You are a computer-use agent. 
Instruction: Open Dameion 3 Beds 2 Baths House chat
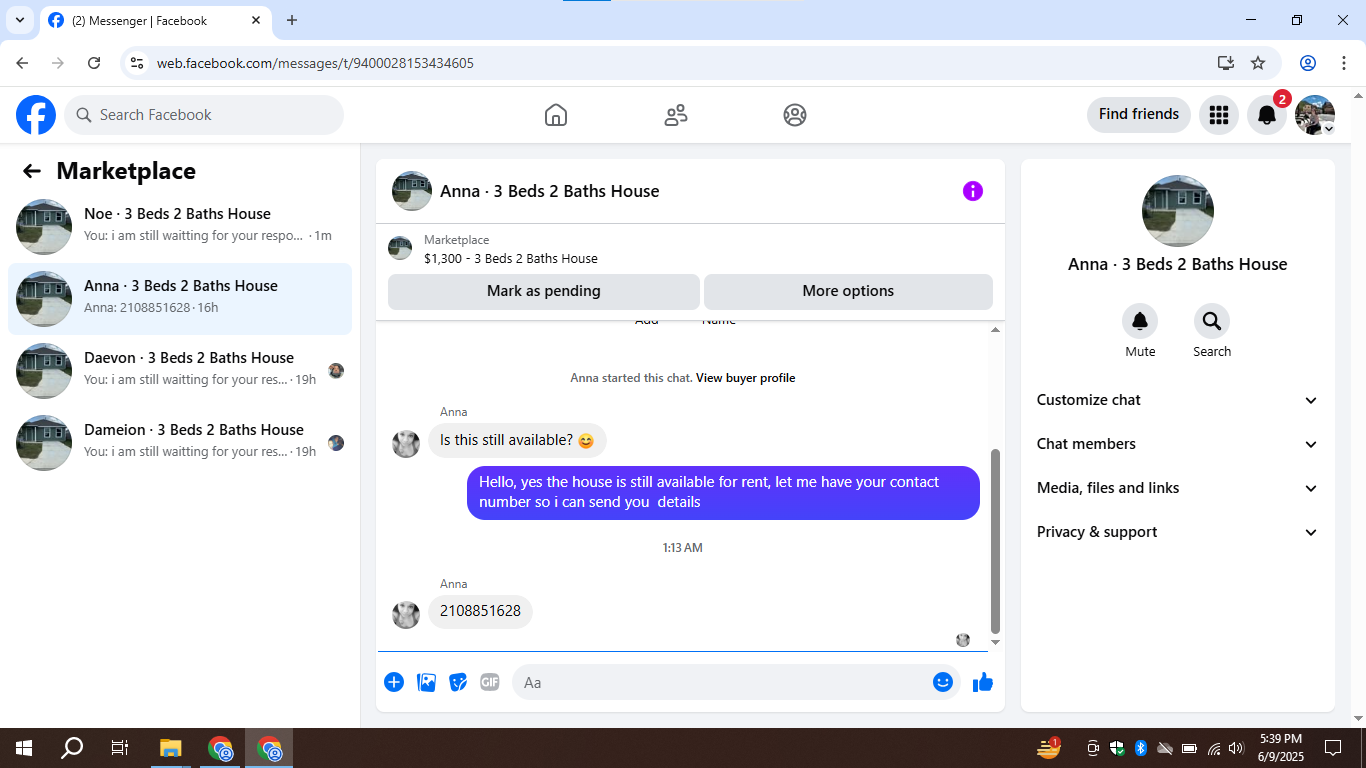point(180,443)
